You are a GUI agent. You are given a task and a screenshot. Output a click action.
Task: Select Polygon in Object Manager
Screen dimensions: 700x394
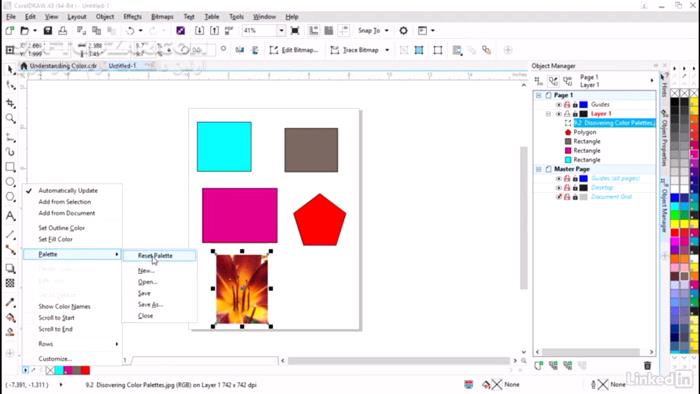[x=584, y=132]
